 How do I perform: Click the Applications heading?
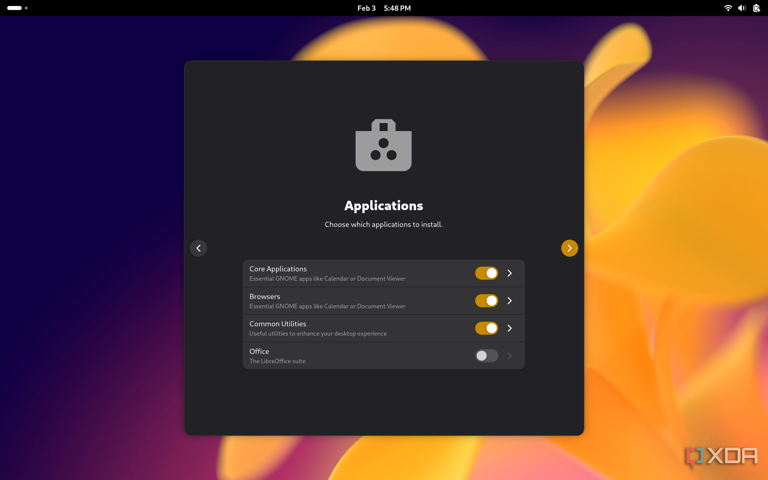[384, 206]
